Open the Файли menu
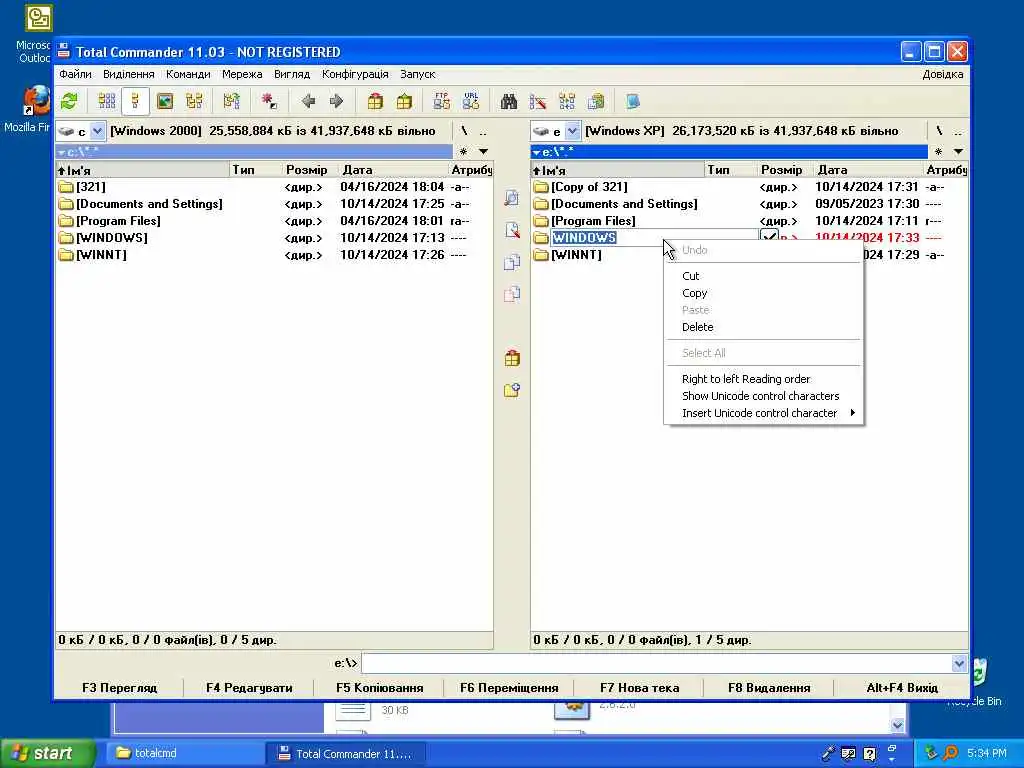1024x768 pixels. (75, 74)
